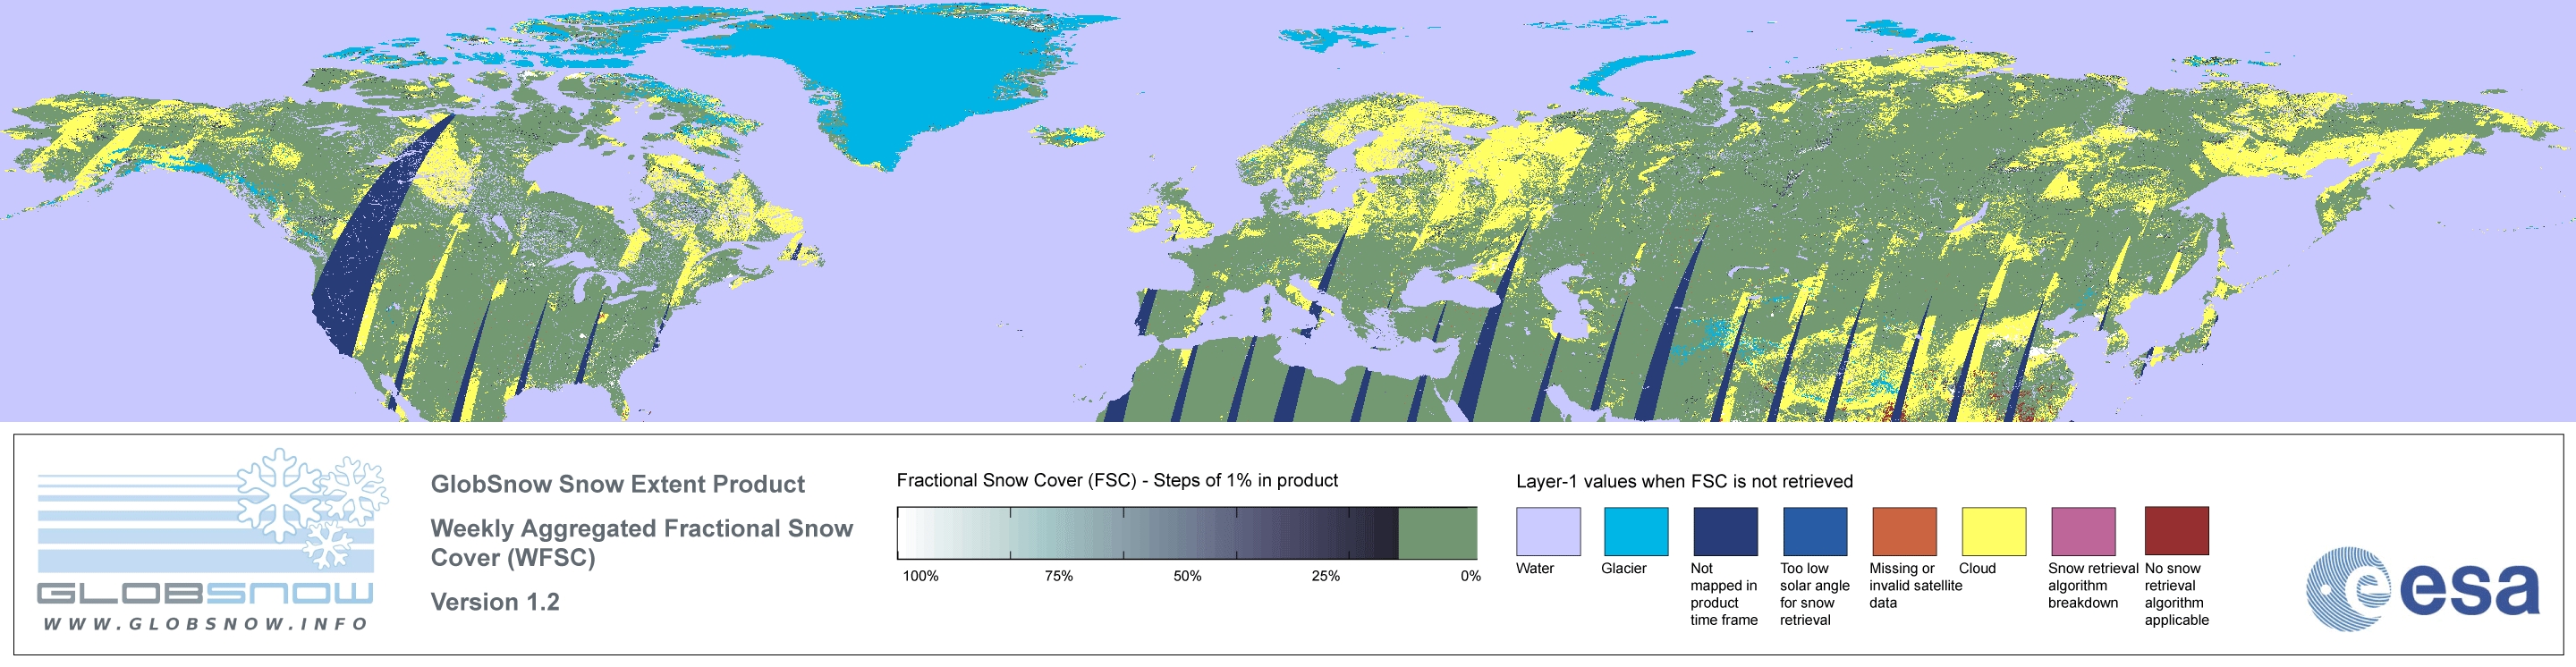Image resolution: width=2576 pixels, height=667 pixels.
Task: Click the Water legend color swatch
Action: click(x=1548, y=531)
